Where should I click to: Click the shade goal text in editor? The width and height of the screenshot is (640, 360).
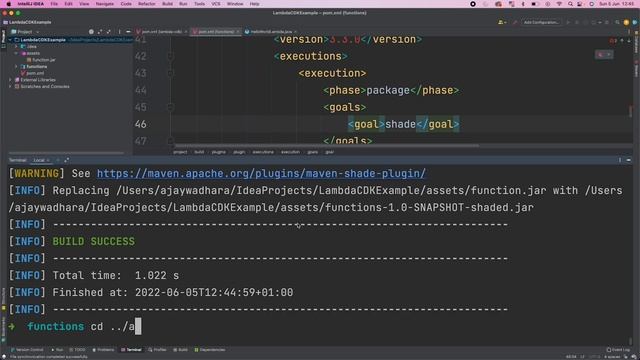pos(400,124)
